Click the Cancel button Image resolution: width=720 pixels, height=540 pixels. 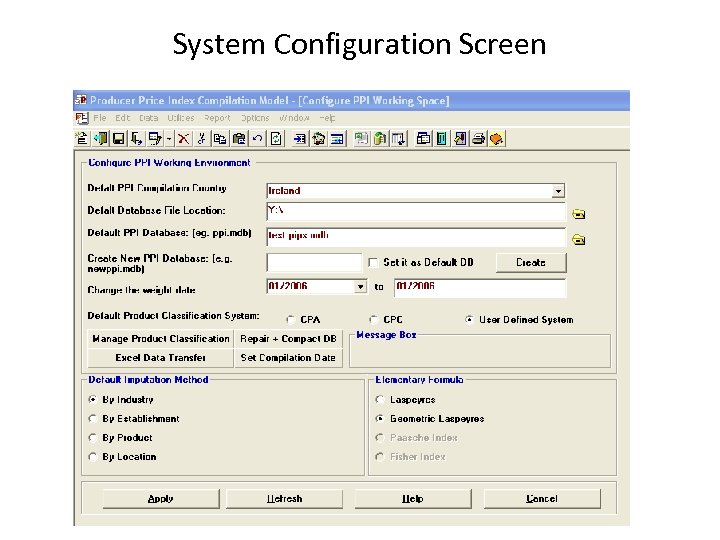pos(542,499)
